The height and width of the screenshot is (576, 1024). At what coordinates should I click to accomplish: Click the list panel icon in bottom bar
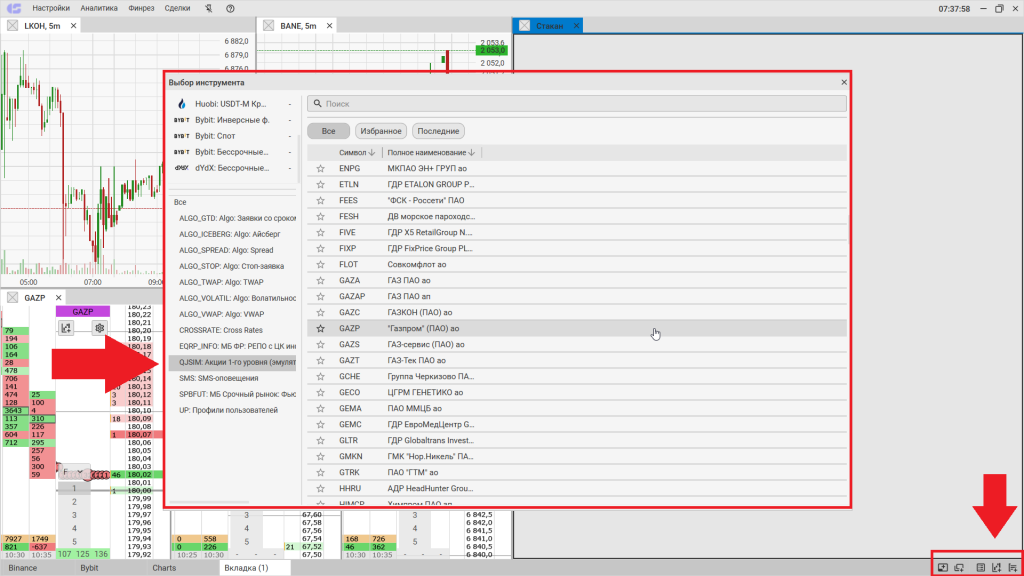980,568
